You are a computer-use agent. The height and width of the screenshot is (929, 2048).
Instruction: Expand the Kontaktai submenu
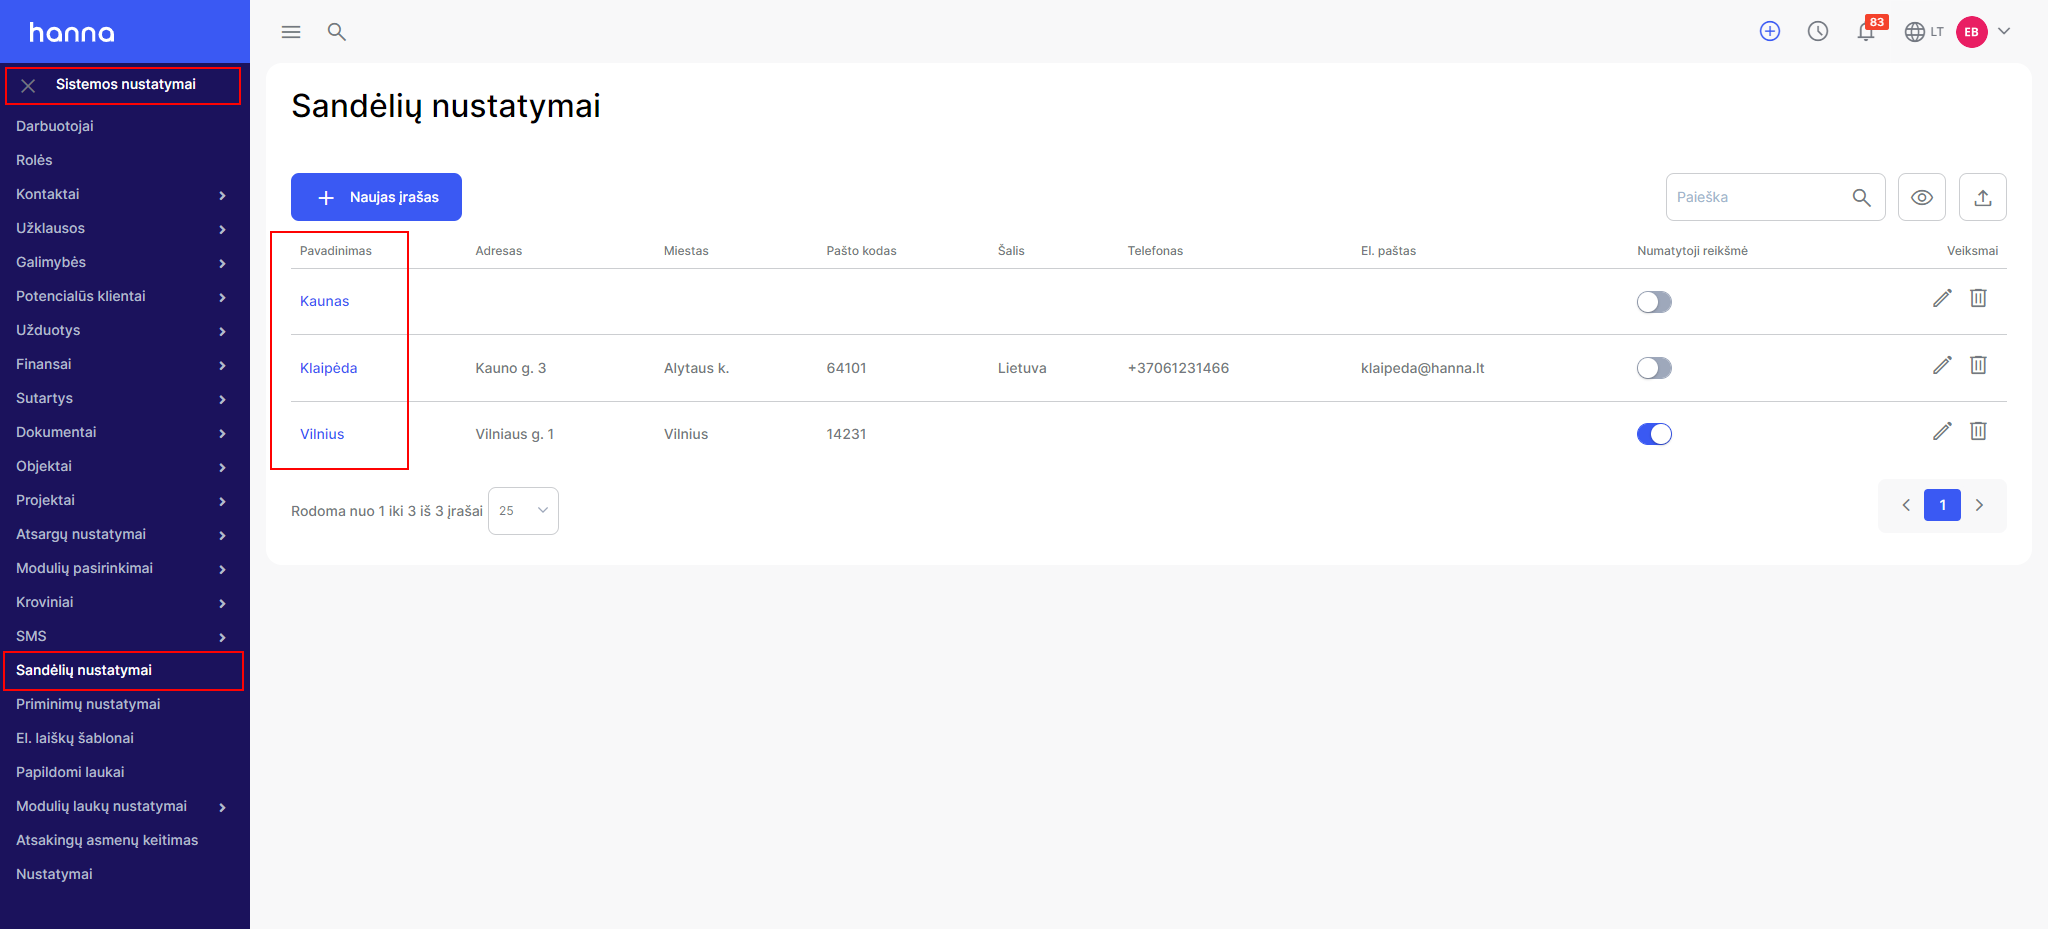click(222, 195)
